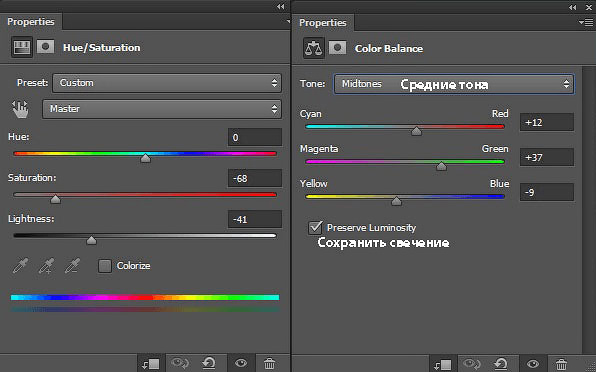Select the layer mask icon in Hue/Saturation panel
The width and height of the screenshot is (596, 372).
(45, 47)
